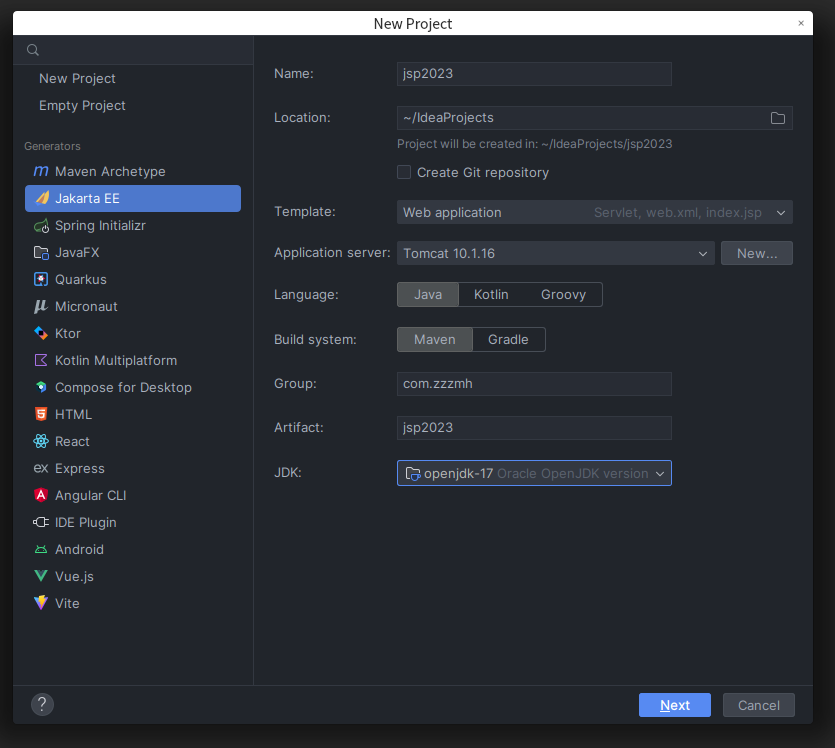
Task: Select the Spring Initializr icon
Action: pyautogui.click(x=41, y=226)
